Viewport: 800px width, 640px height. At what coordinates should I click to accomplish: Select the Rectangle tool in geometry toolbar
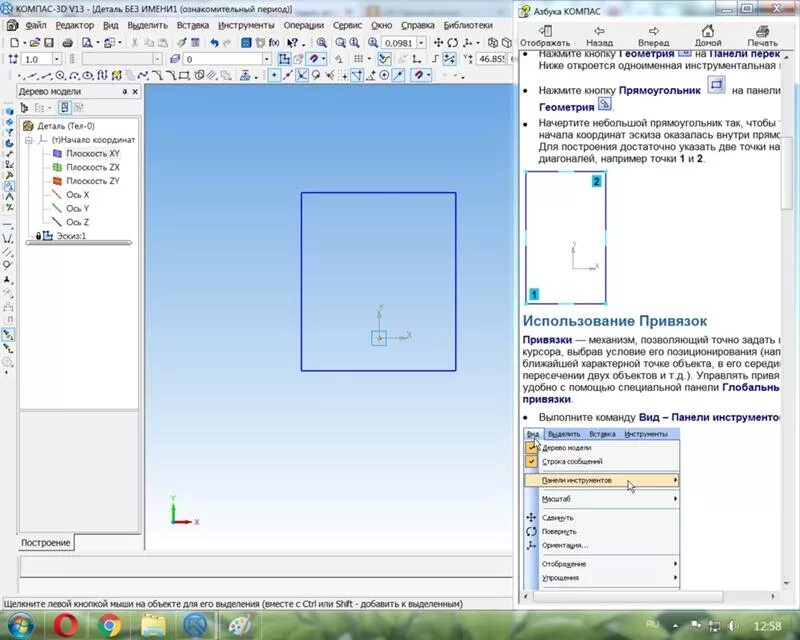[x=184, y=76]
